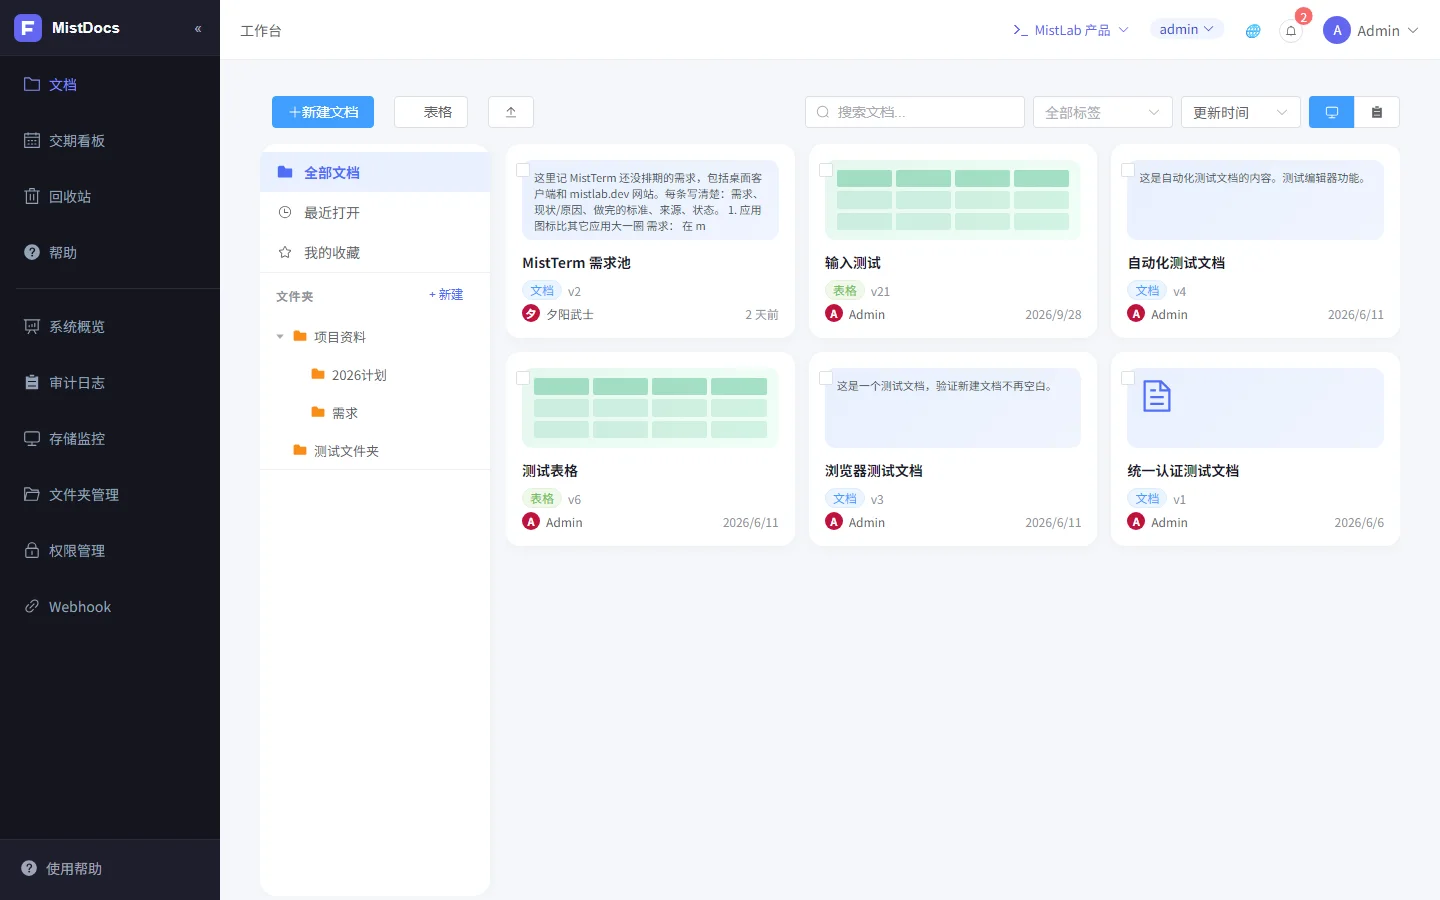This screenshot has height=900, width=1440.
Task: Tick the checkbox on 统一认证测试文档 card
Action: coord(1128,378)
